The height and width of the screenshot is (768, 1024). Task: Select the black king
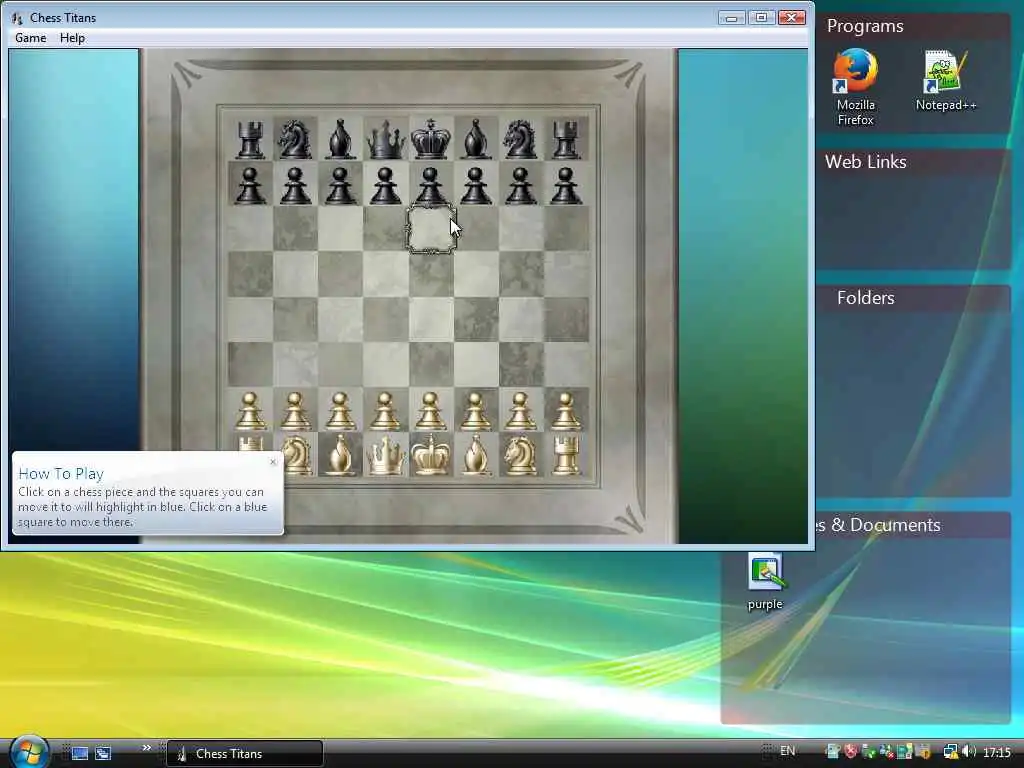(430, 138)
